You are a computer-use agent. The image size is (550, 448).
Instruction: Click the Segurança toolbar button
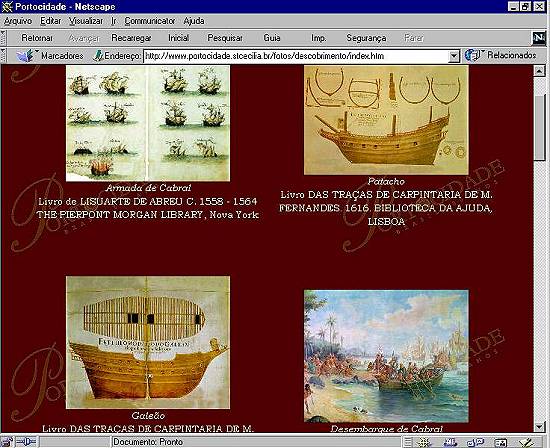pyautogui.click(x=366, y=38)
